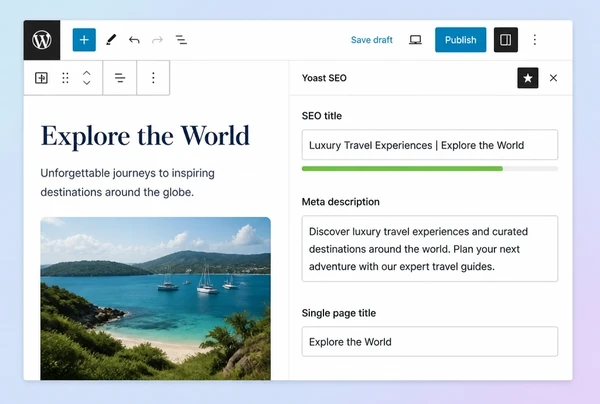Save draft of the post
The width and height of the screenshot is (600, 404).
pos(372,40)
